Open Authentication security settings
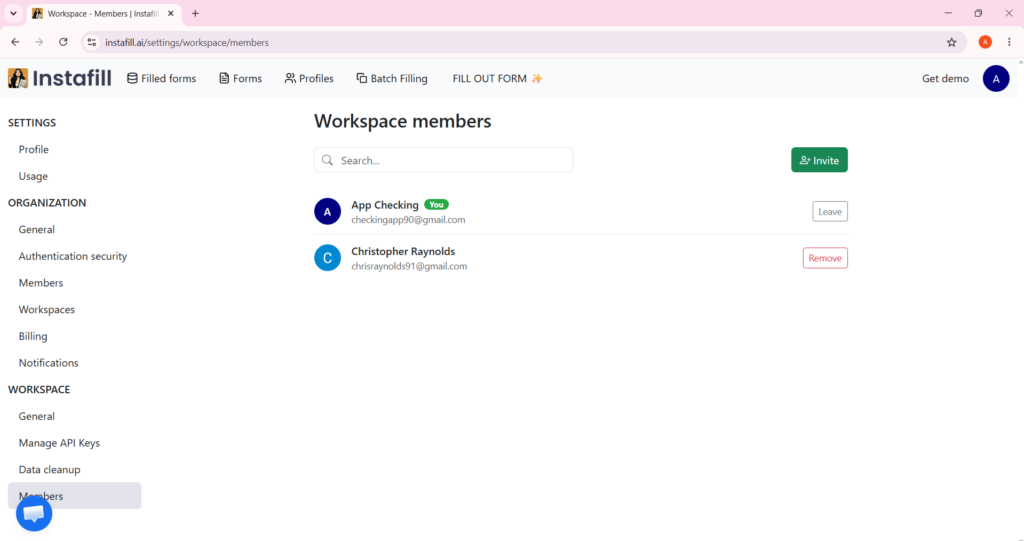Image resolution: width=1024 pixels, height=541 pixels. coord(72,256)
